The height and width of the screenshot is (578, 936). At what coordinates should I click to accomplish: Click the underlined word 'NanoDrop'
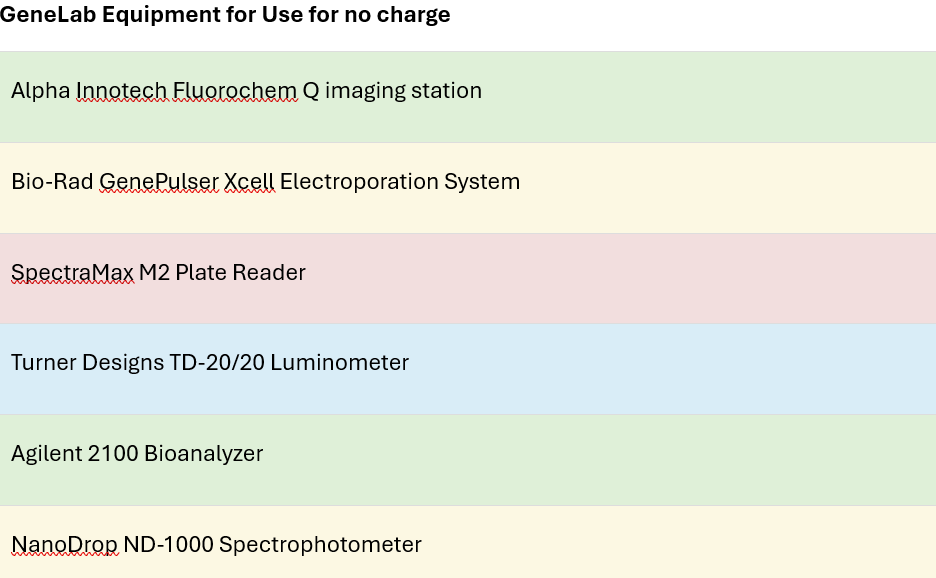click(x=64, y=545)
